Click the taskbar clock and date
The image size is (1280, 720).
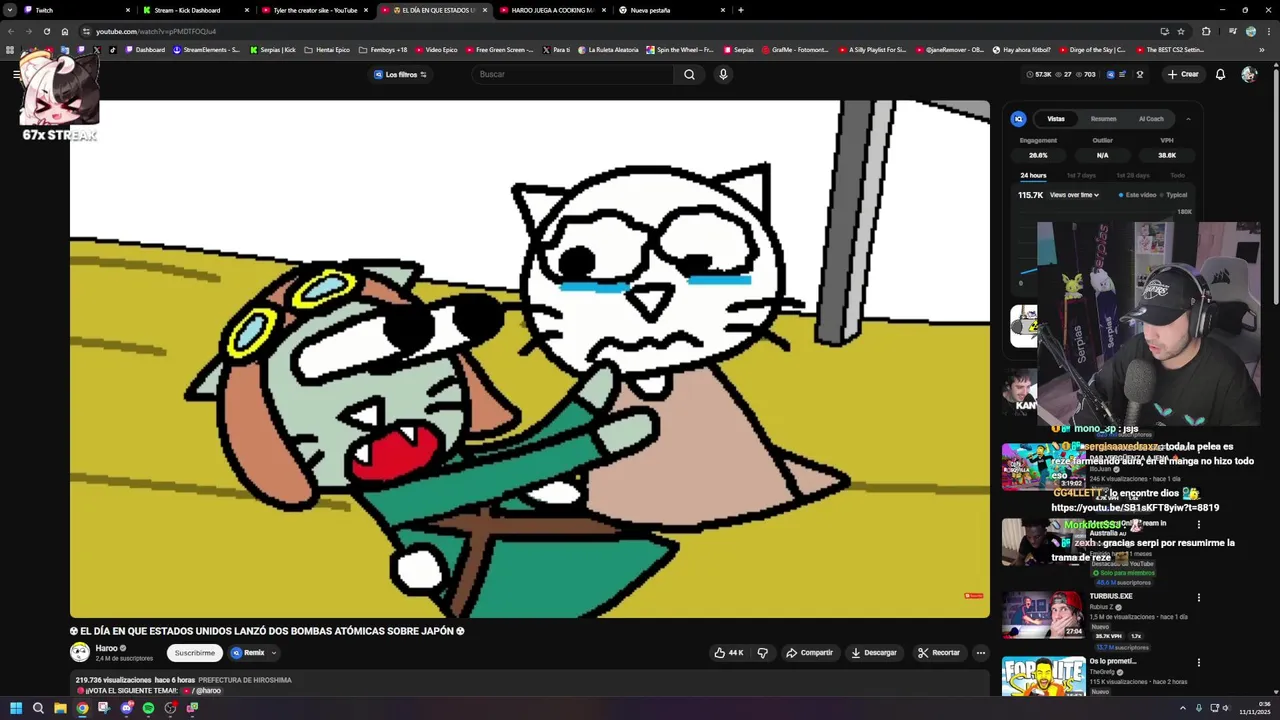[x=1254, y=708]
